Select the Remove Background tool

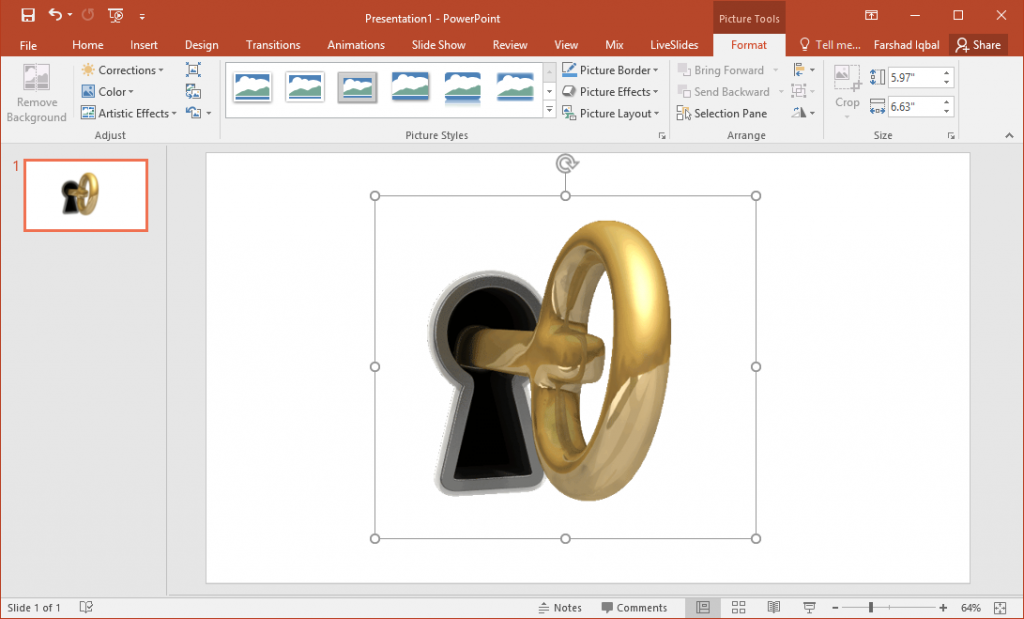(x=36, y=93)
